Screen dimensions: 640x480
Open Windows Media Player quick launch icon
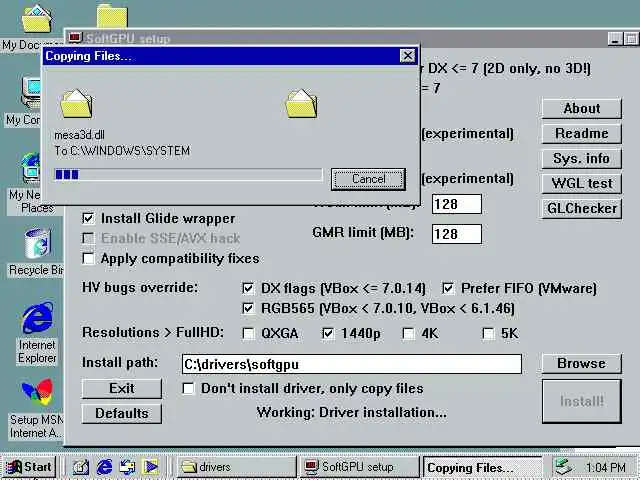pos(151,467)
